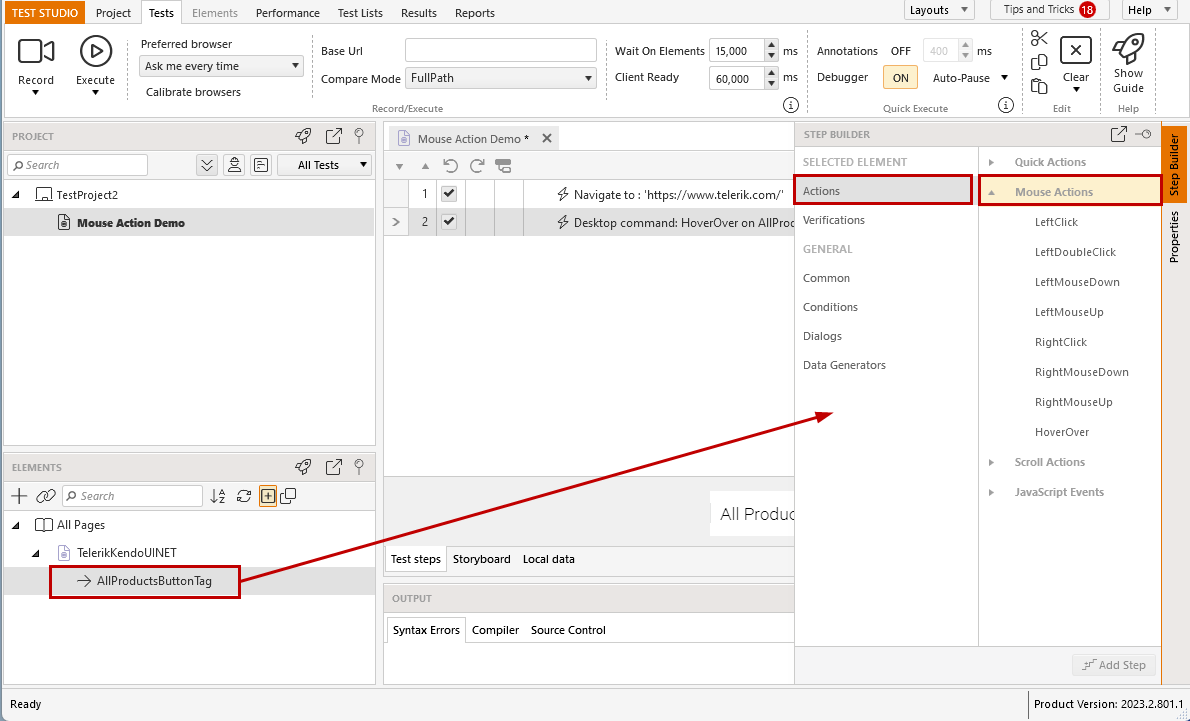This screenshot has width=1190, height=721.
Task: Switch to the Project ribbon tab
Action: coord(113,13)
